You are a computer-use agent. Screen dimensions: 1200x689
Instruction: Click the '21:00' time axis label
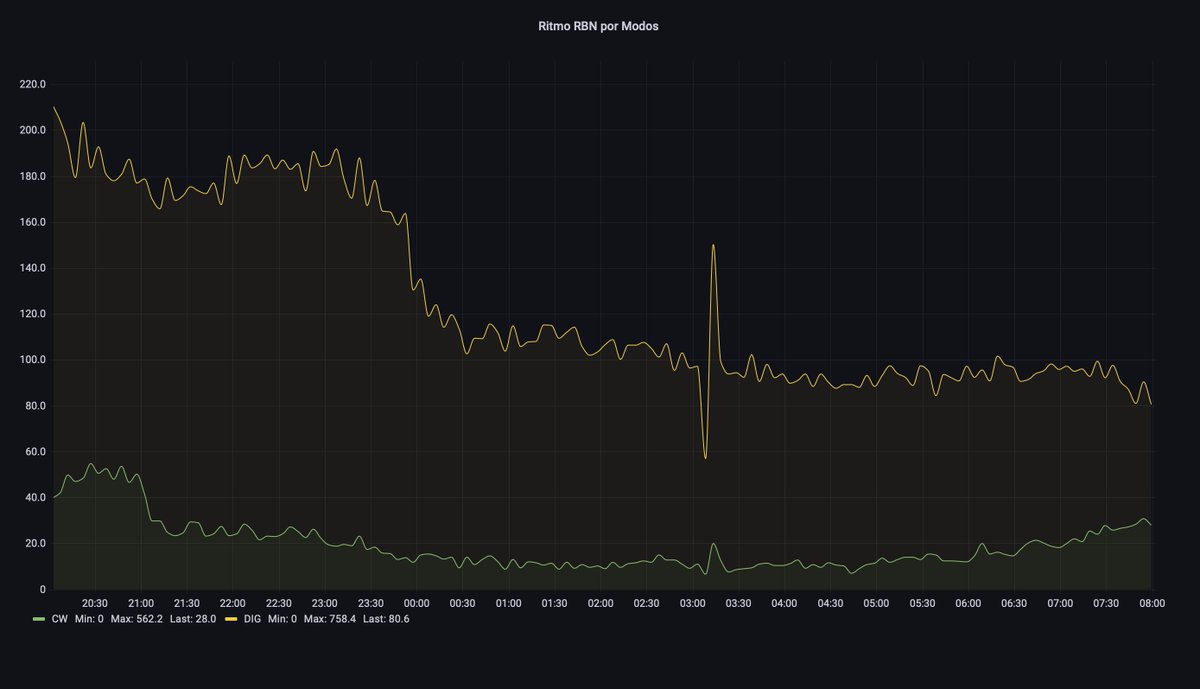point(141,603)
